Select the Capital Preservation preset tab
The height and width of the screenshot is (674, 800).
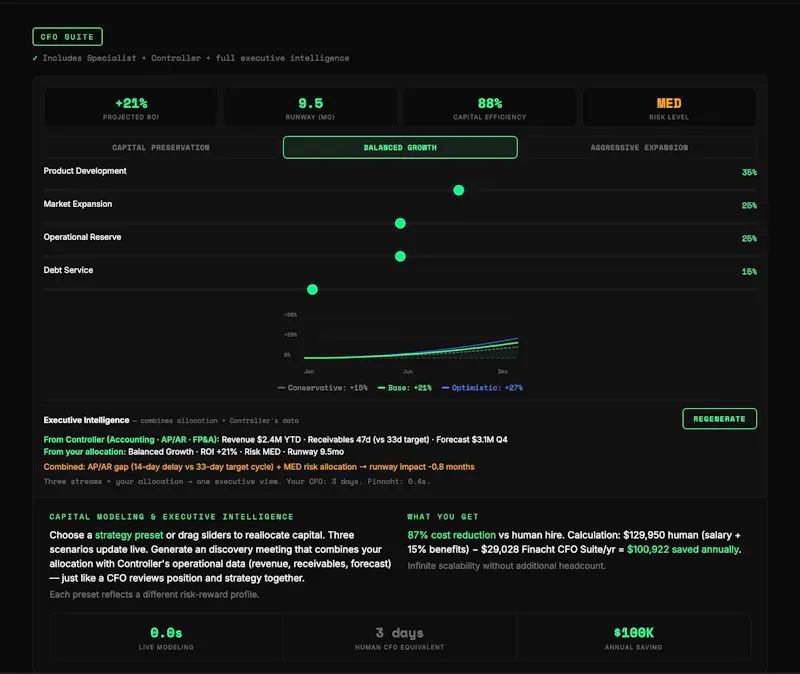pyautogui.click(x=161, y=147)
